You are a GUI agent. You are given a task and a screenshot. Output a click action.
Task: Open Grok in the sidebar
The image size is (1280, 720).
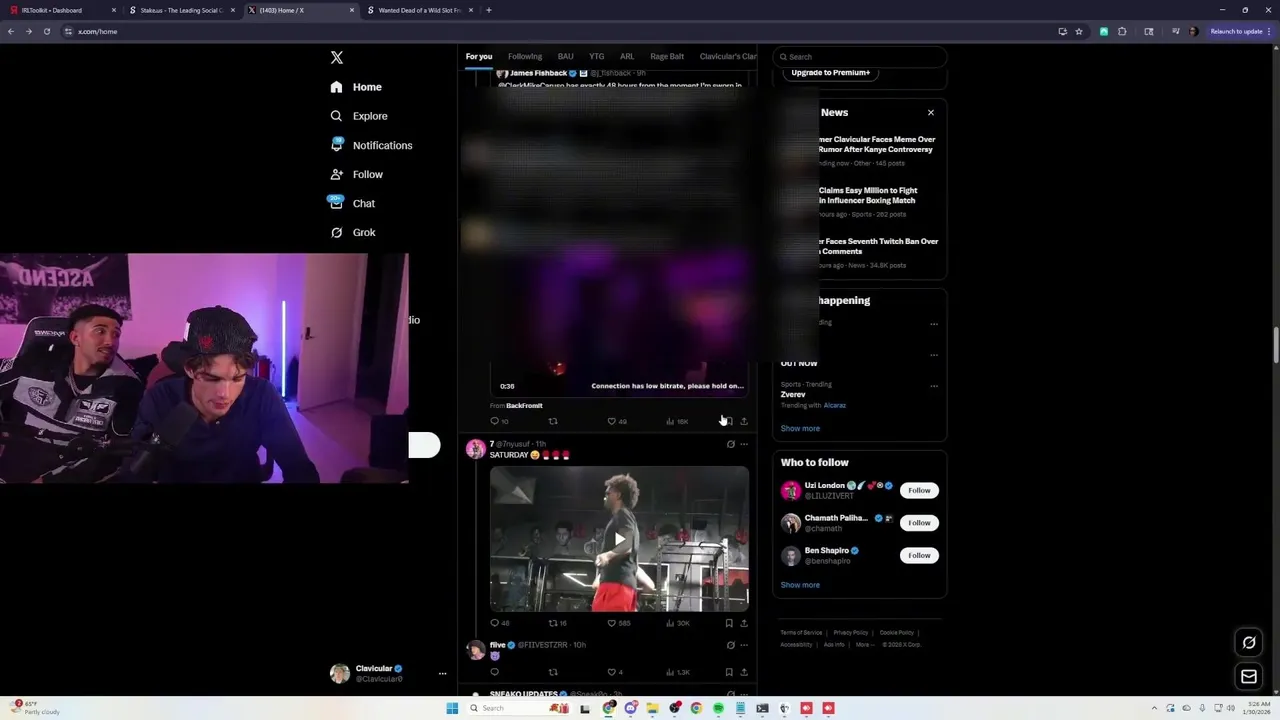point(353,232)
